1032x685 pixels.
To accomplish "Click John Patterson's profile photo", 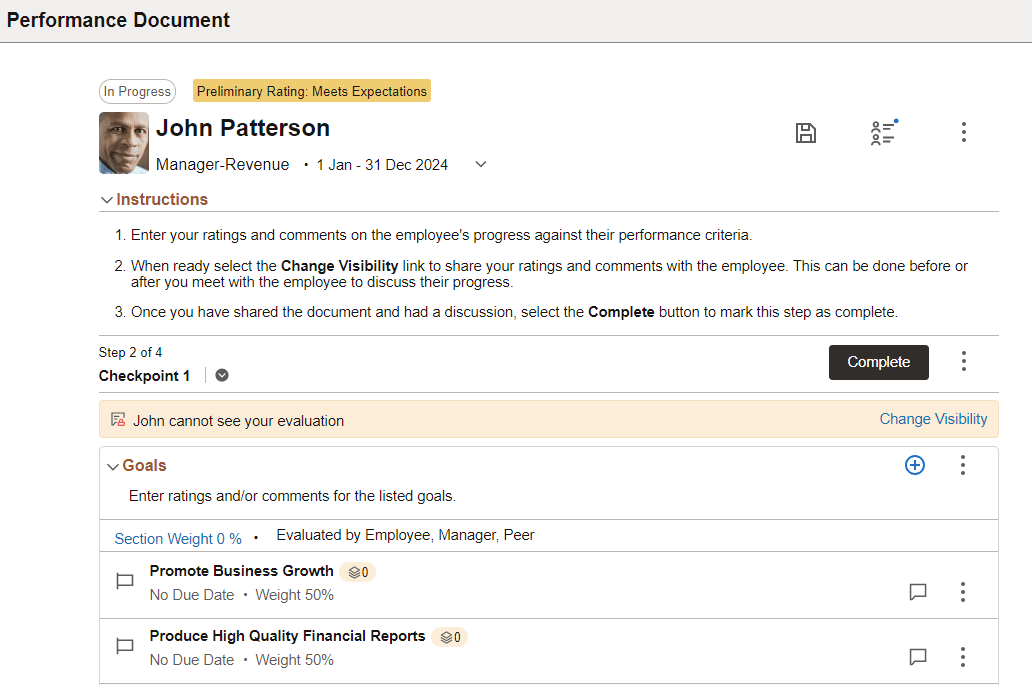I will coord(123,142).
